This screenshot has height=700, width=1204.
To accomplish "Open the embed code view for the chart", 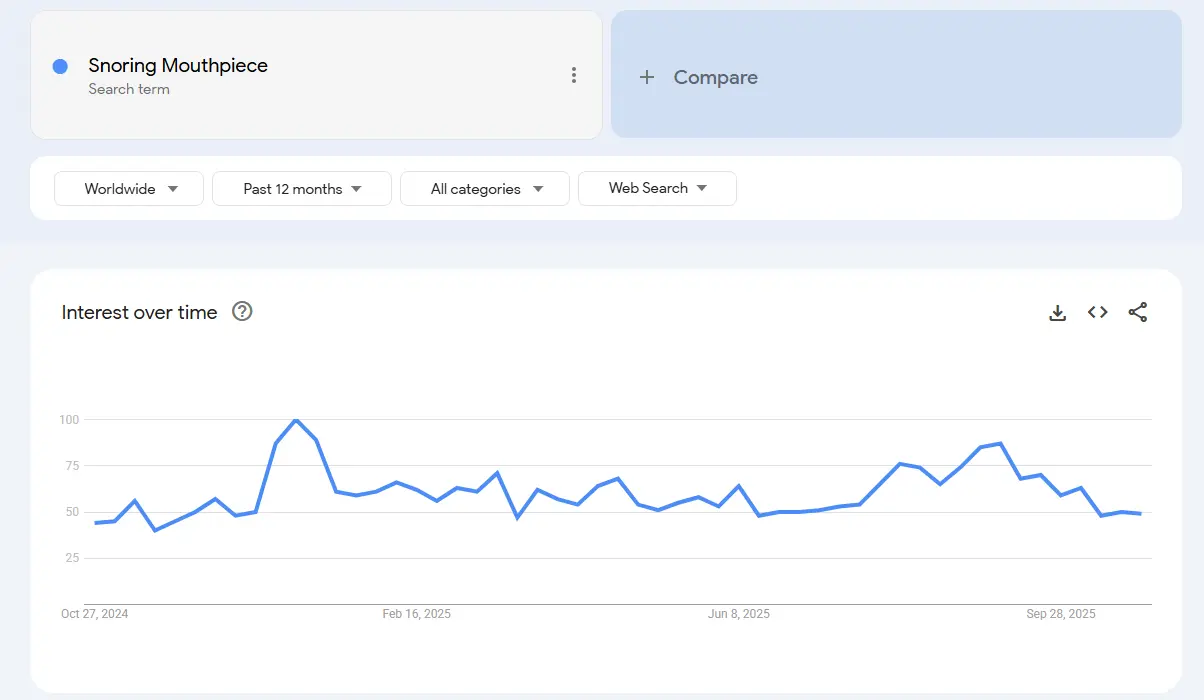I will coord(1097,312).
